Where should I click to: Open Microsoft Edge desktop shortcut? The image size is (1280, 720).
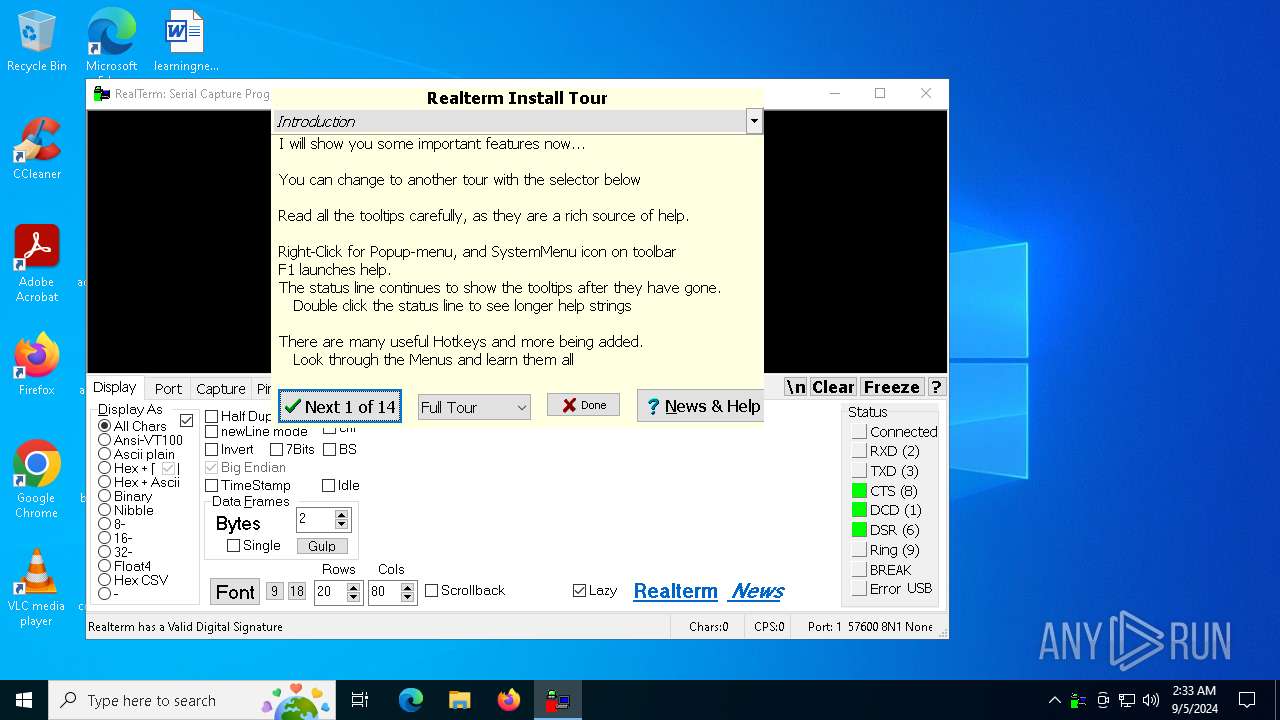111,42
